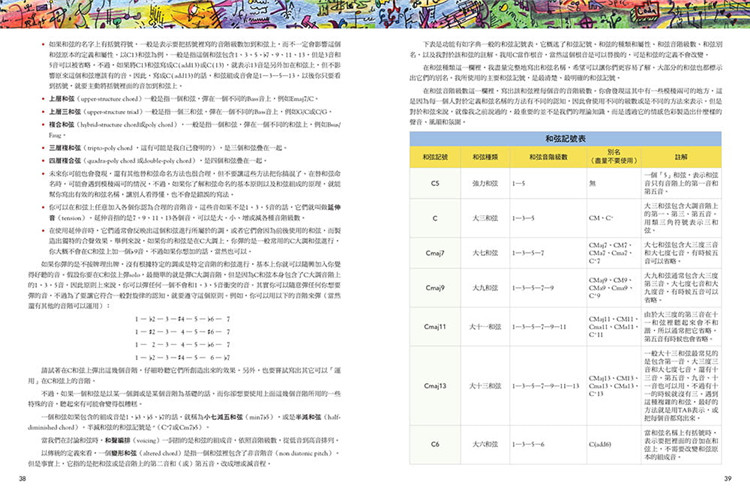Select the 和弦音階級數 column header
Image resolution: width=750 pixels, height=500 pixels.
548,157
